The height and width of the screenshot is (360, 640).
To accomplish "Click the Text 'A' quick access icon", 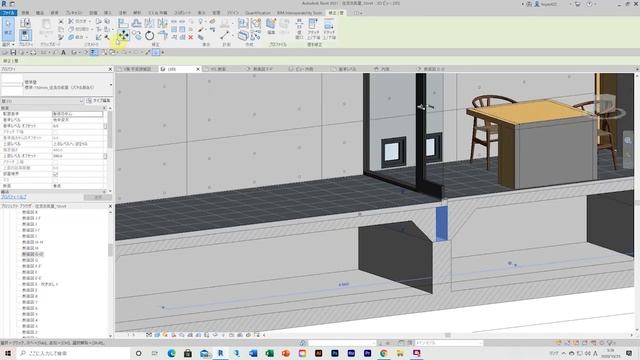I will click(x=63, y=52).
